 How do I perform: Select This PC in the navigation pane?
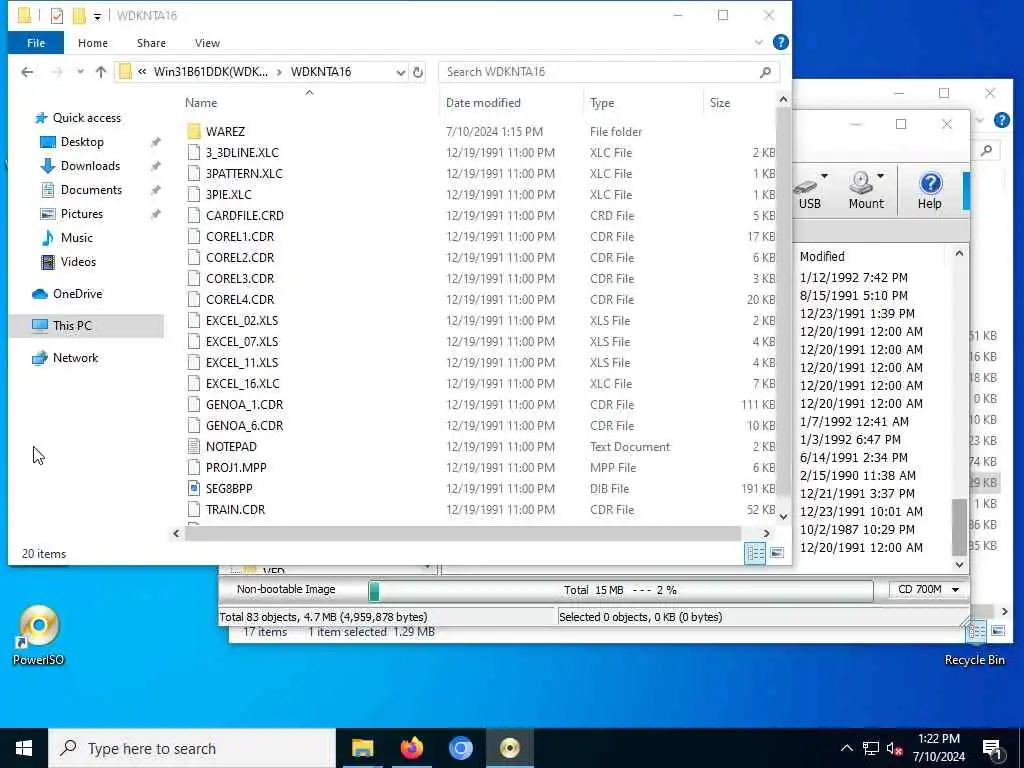coord(72,325)
